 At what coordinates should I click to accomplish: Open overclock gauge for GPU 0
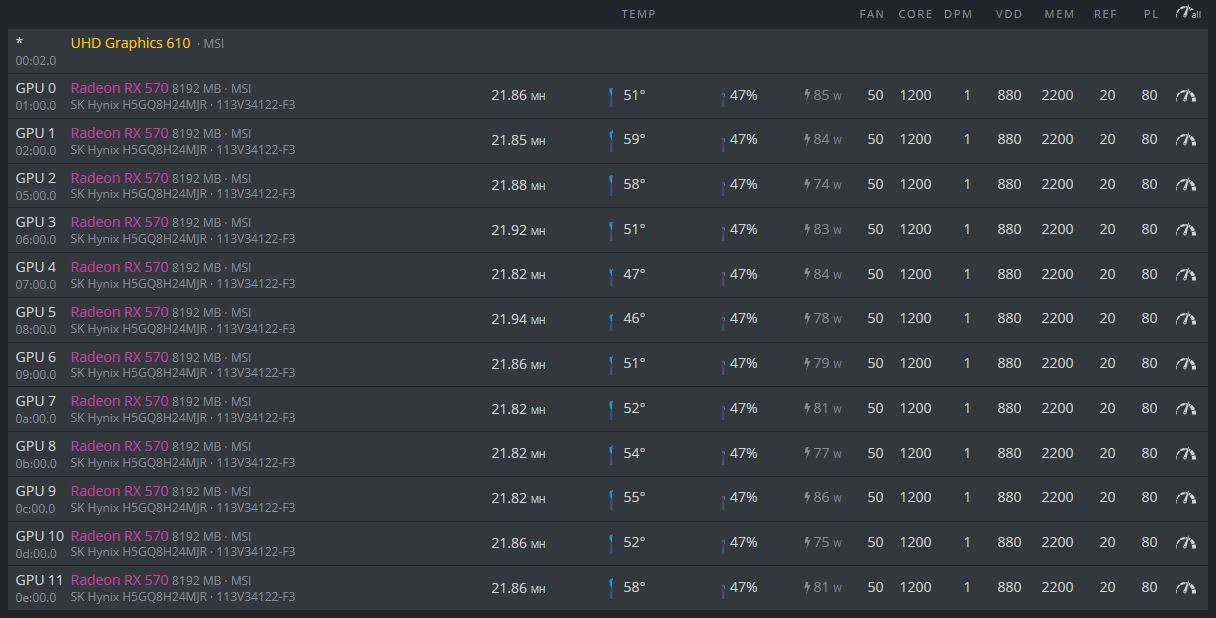pyautogui.click(x=1186, y=96)
